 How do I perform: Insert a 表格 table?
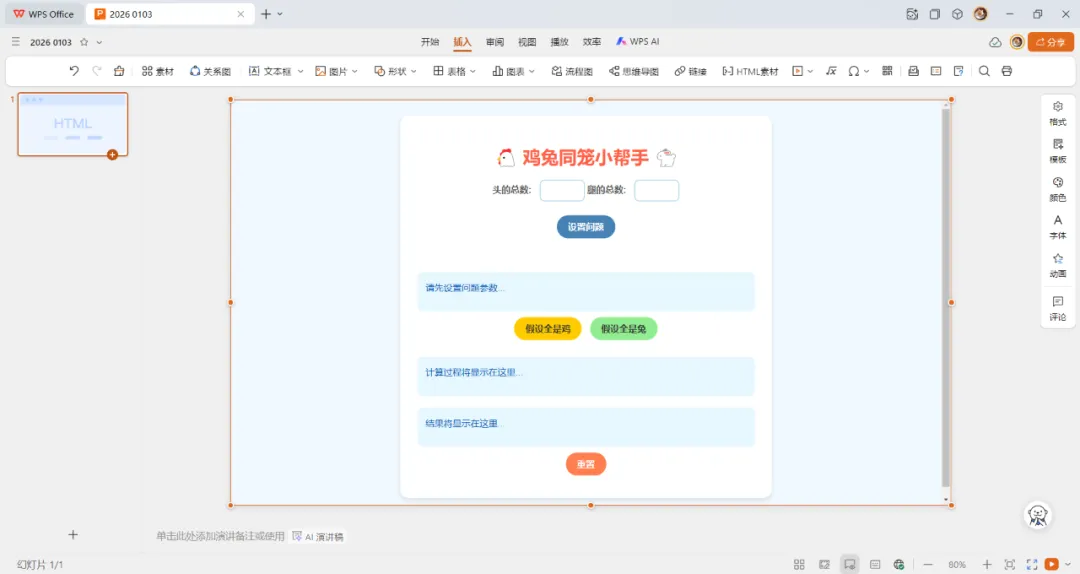point(449,71)
